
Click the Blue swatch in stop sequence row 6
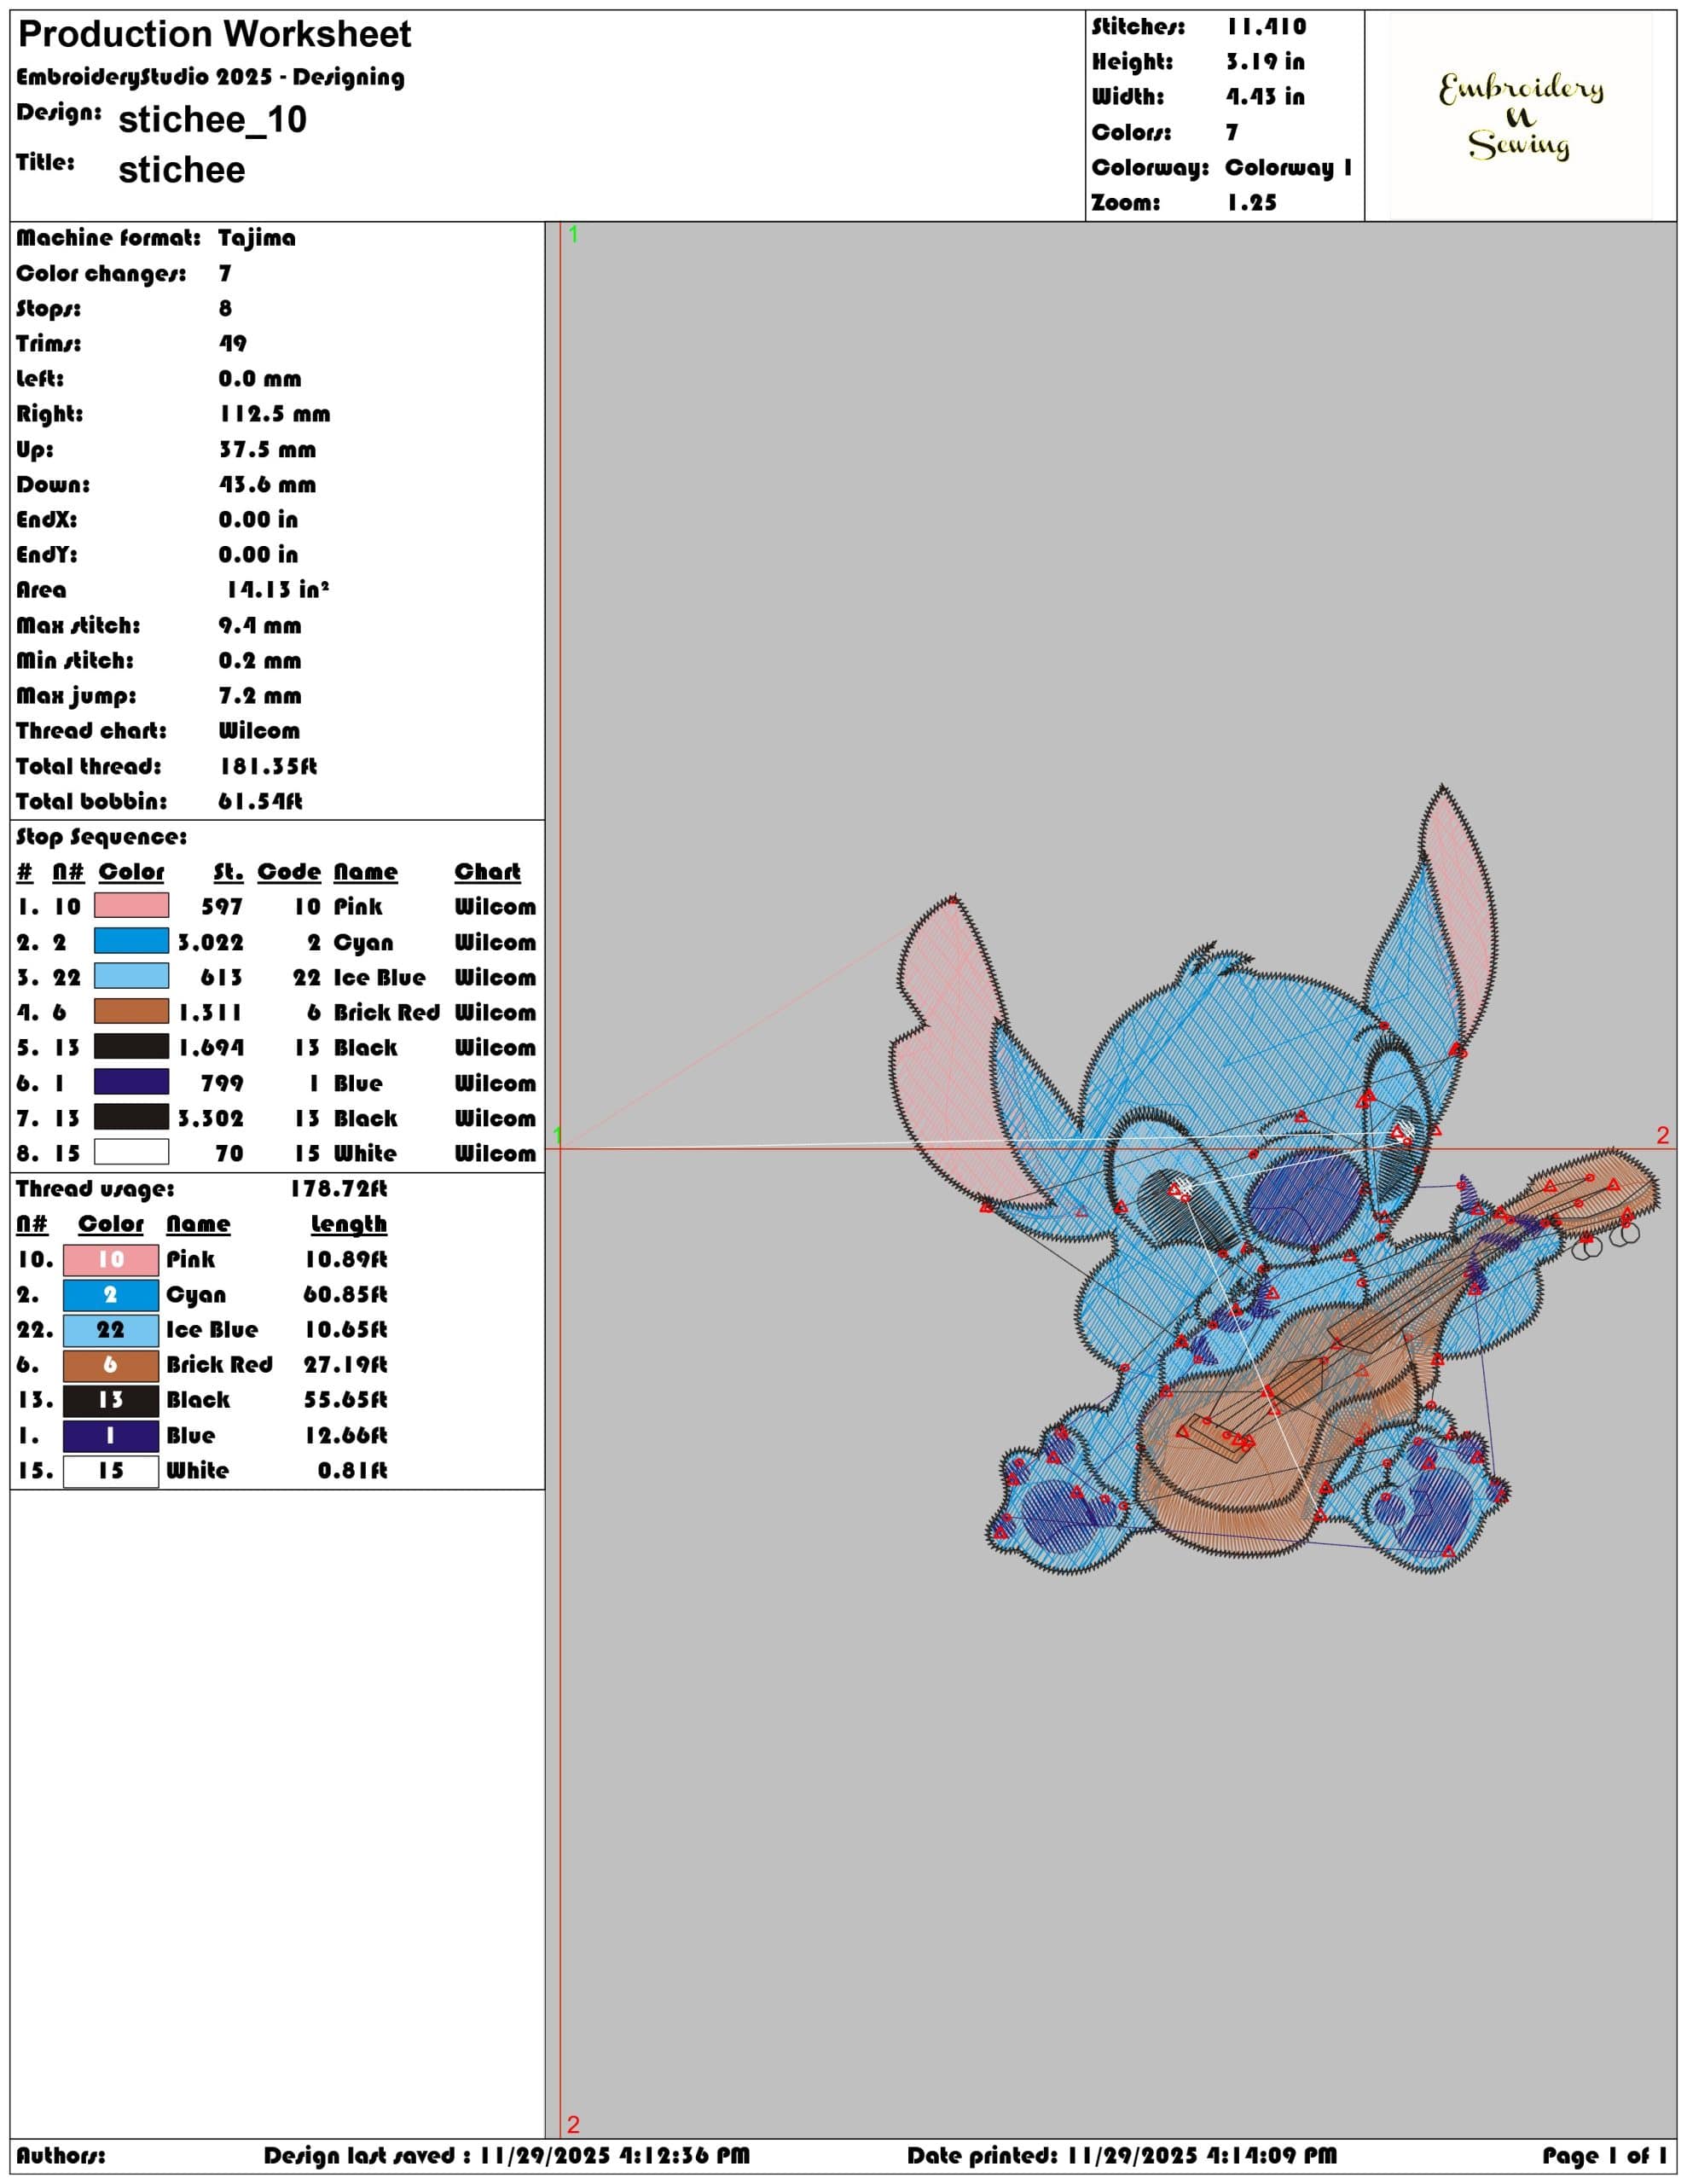click(131, 1082)
